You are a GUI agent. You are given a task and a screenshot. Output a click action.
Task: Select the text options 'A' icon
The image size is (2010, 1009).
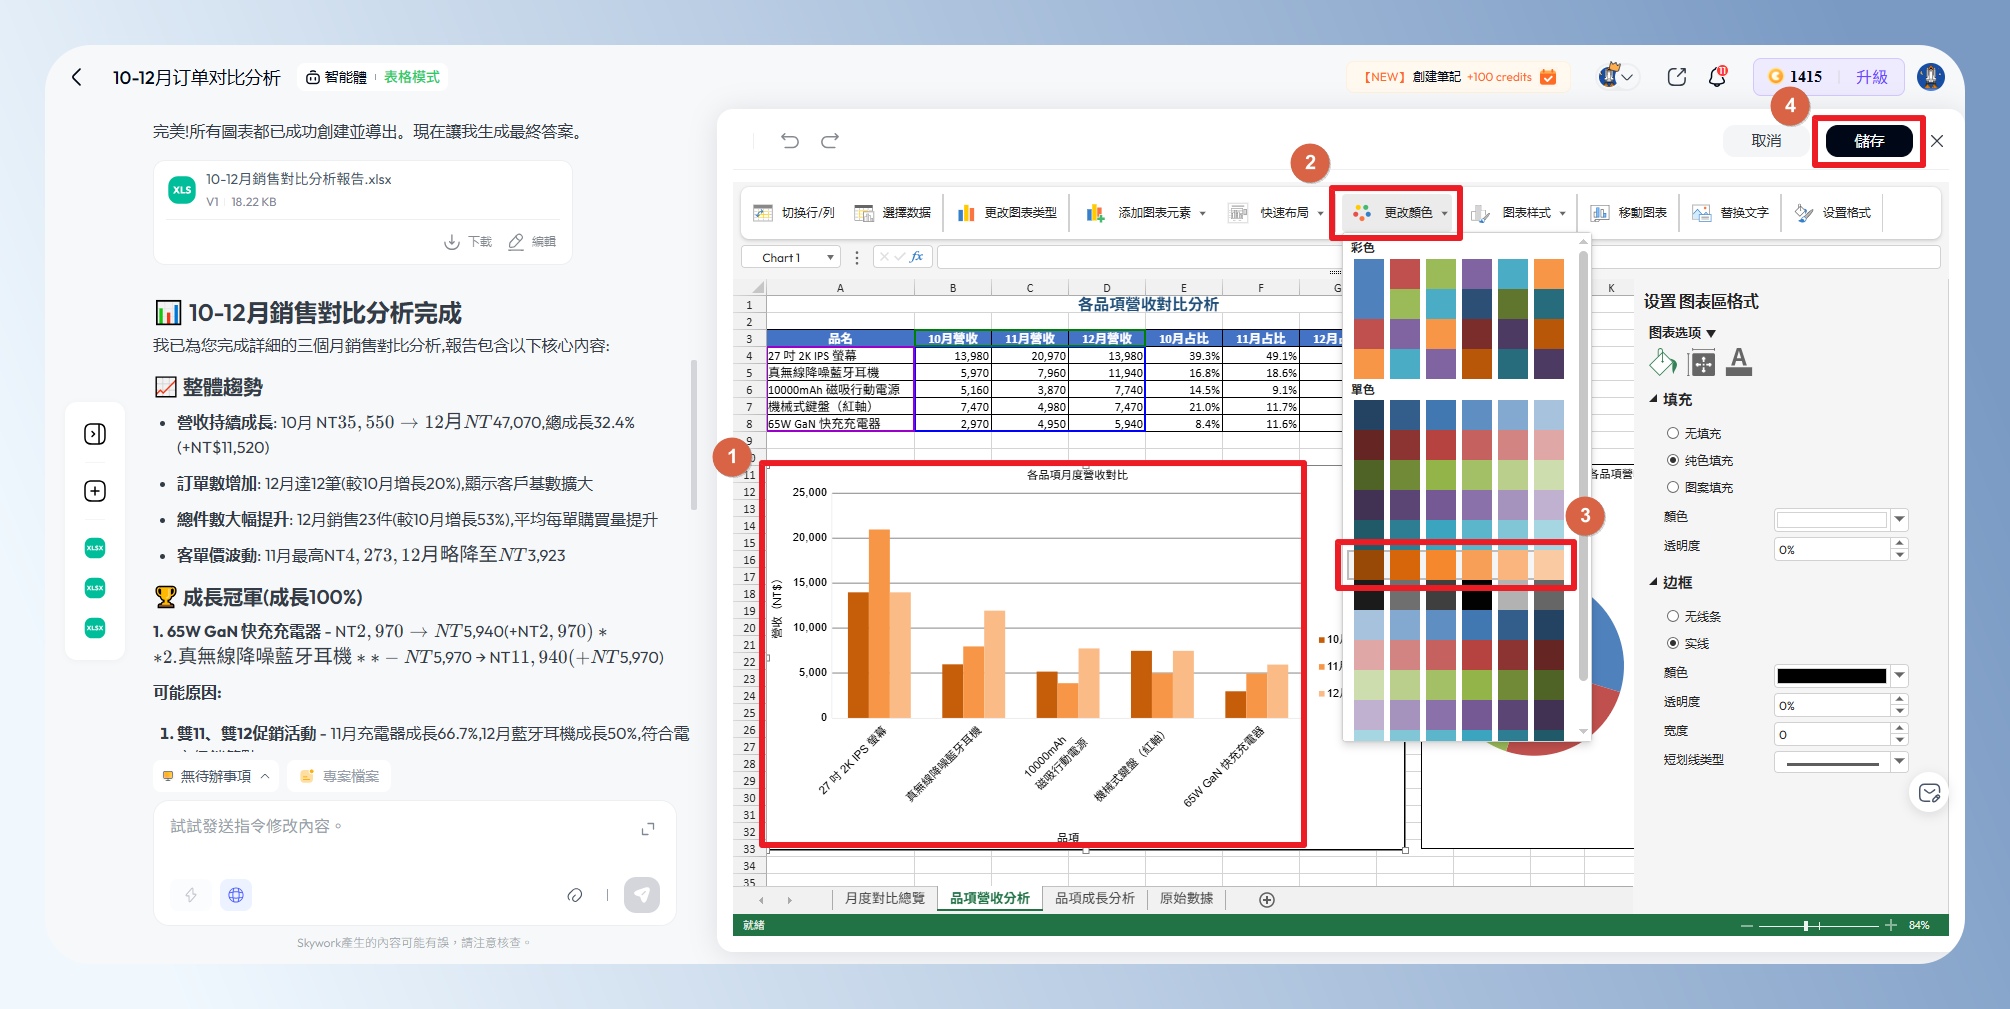pyautogui.click(x=1739, y=362)
